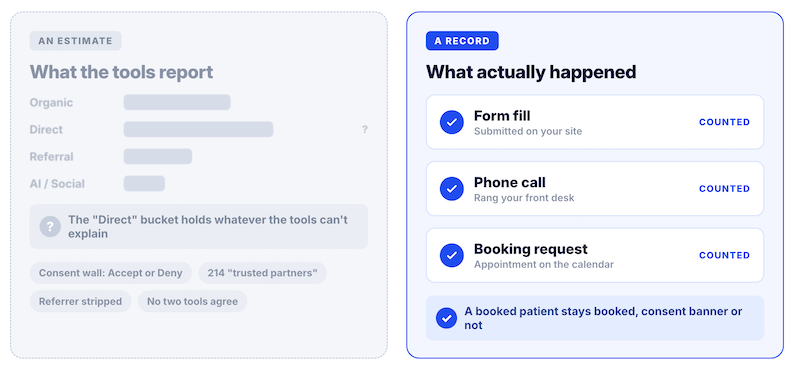This screenshot has height=369, width=800.
Task: Select the AN ESTIMATE badge
Action: click(x=76, y=41)
